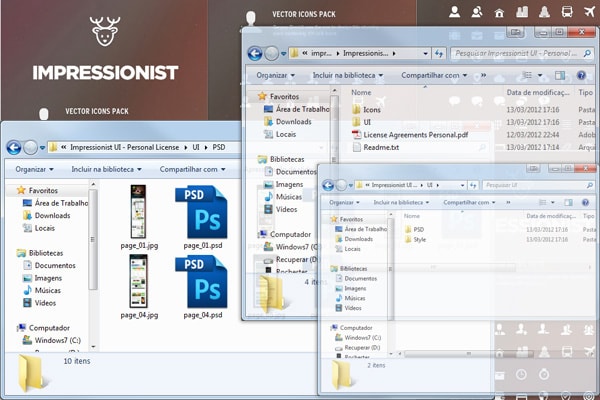Click the home icon in top bar
600x400 pixels.
coord(499,13)
